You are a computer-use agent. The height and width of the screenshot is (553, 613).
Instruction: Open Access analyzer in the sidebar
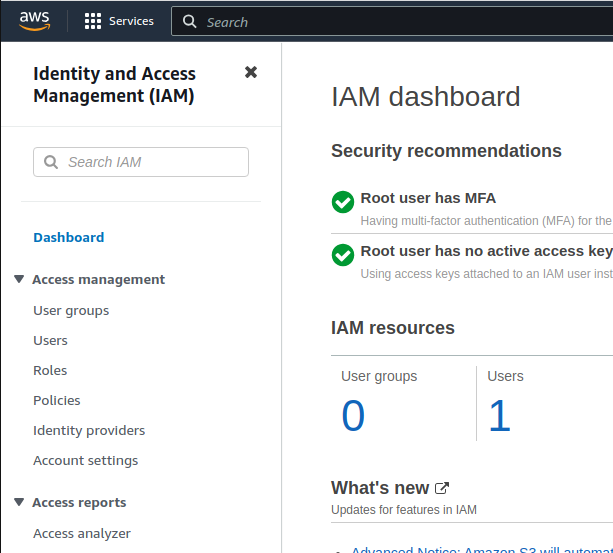(82, 533)
